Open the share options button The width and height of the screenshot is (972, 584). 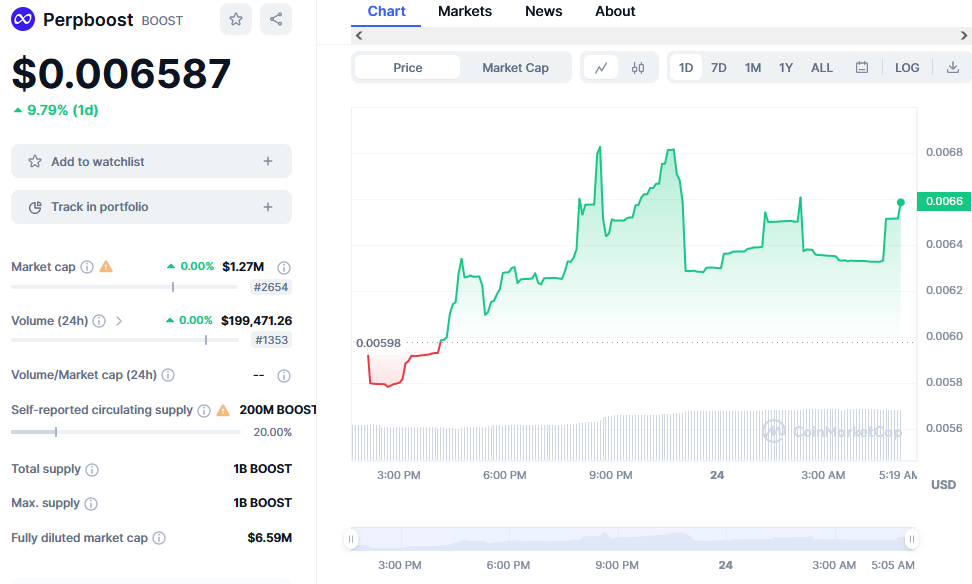click(x=276, y=19)
